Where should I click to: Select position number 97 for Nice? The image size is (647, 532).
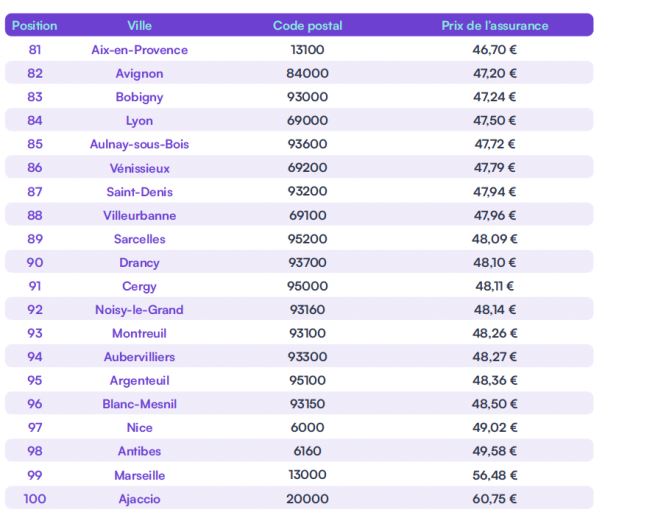click(x=35, y=427)
